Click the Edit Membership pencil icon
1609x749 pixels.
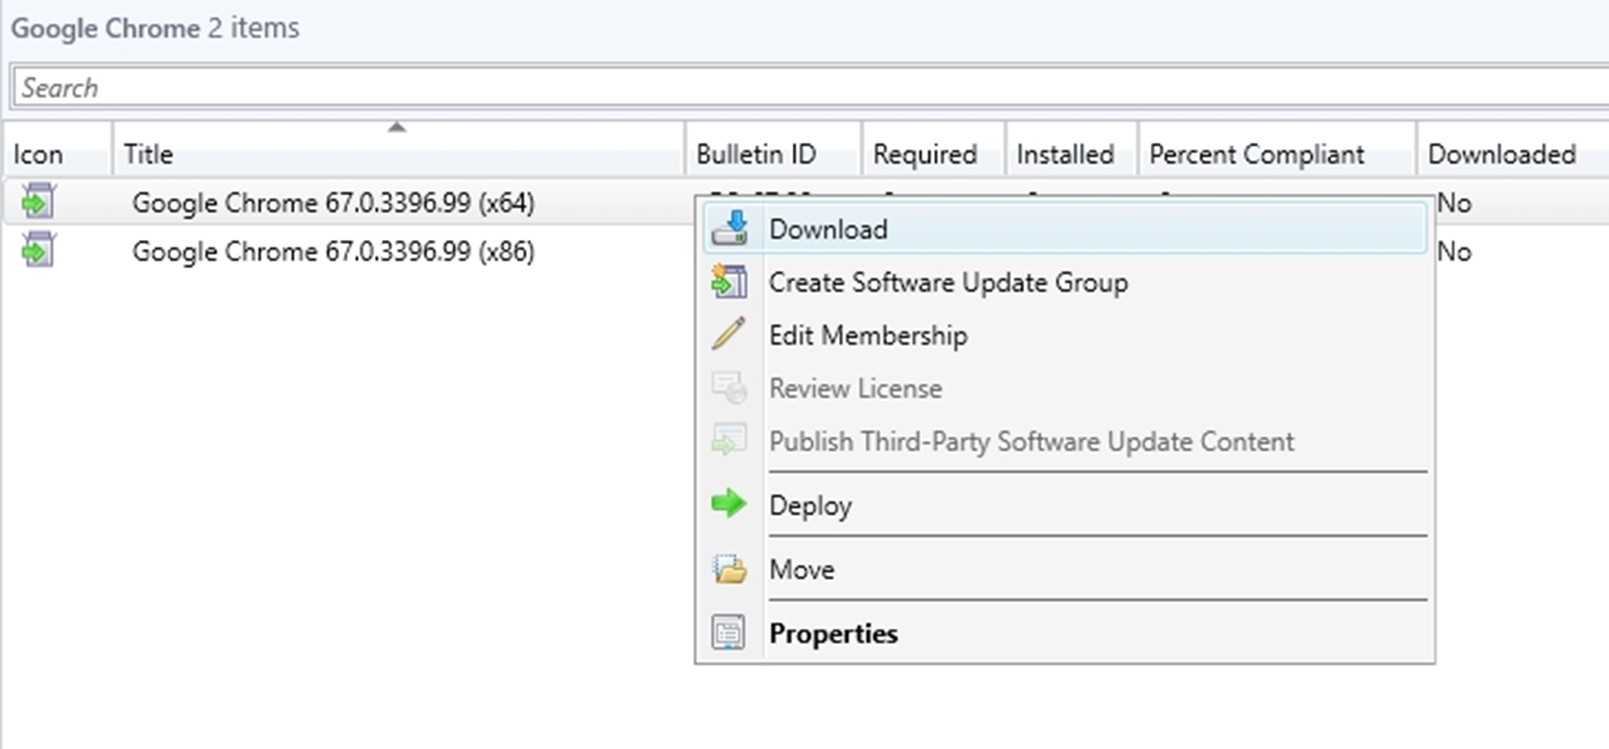(x=729, y=334)
